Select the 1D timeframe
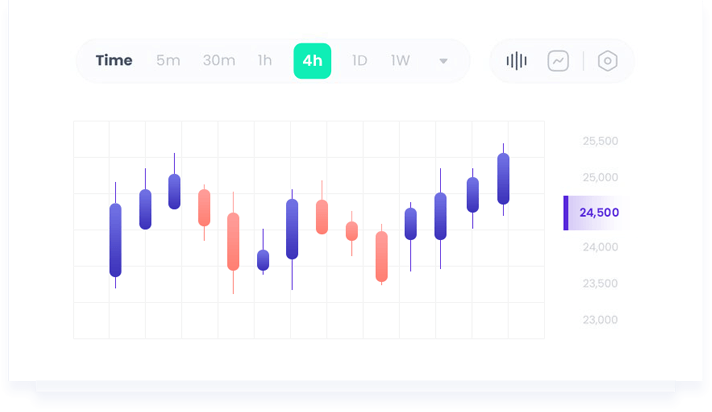This screenshot has height=412, width=712. pyautogui.click(x=359, y=60)
